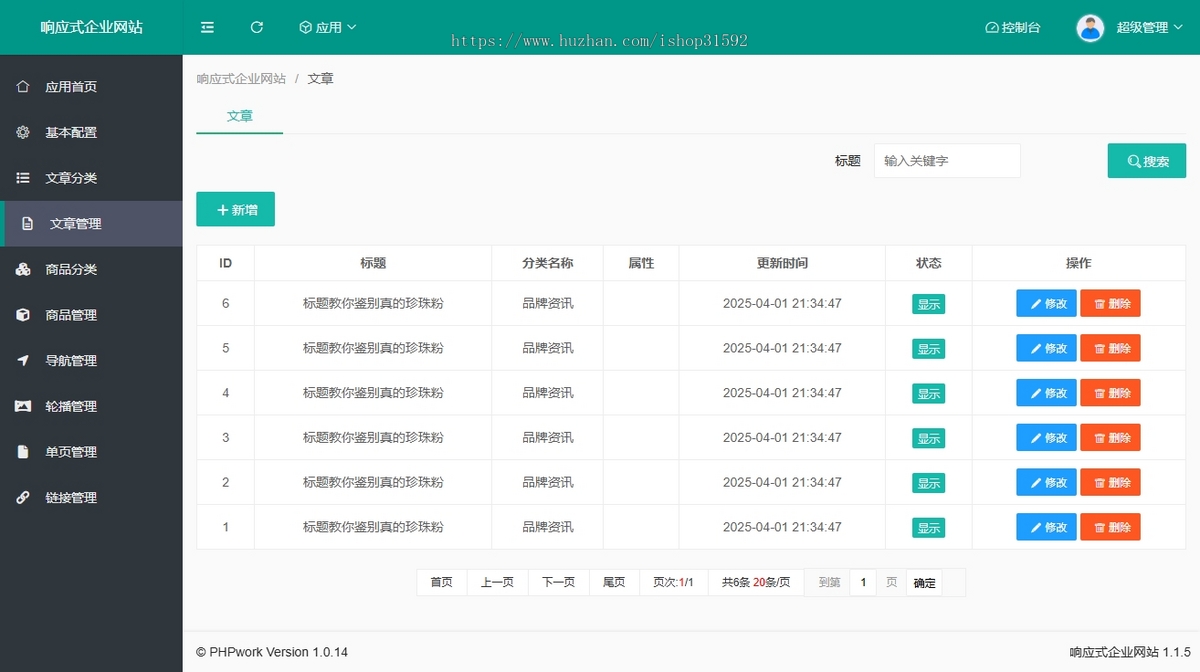Open 导航管理 in the sidebar
The width and height of the screenshot is (1200, 672).
(x=71, y=361)
